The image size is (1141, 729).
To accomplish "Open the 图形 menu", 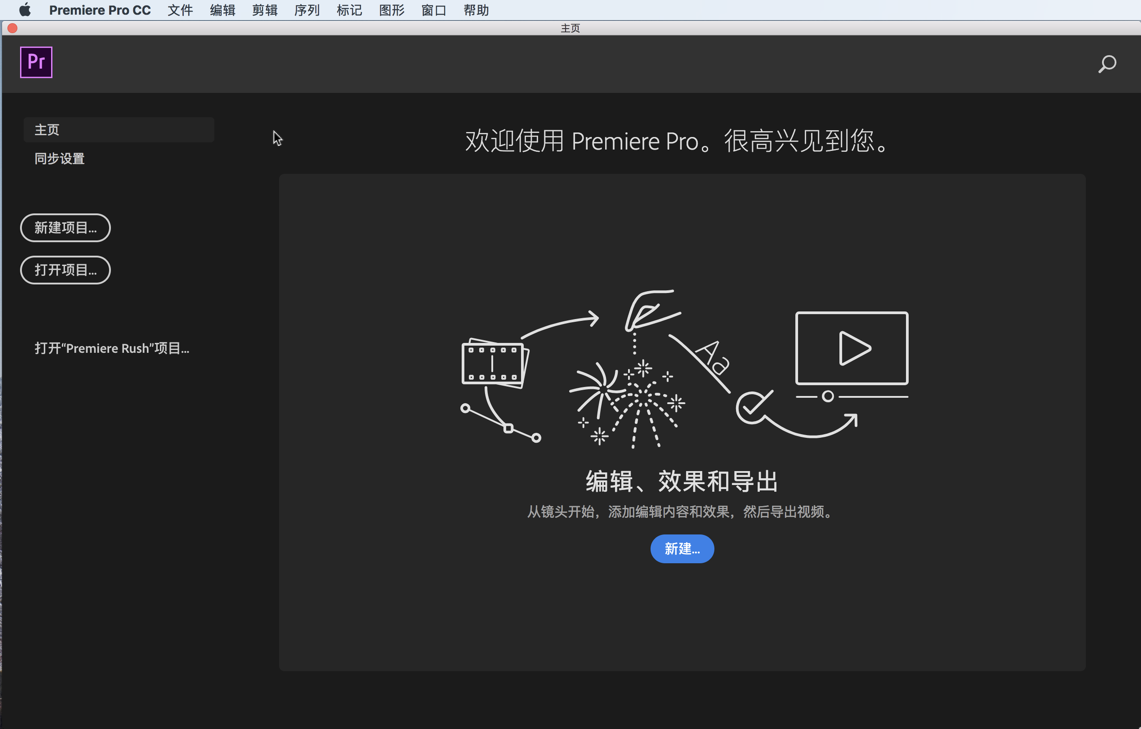I will 391,10.
